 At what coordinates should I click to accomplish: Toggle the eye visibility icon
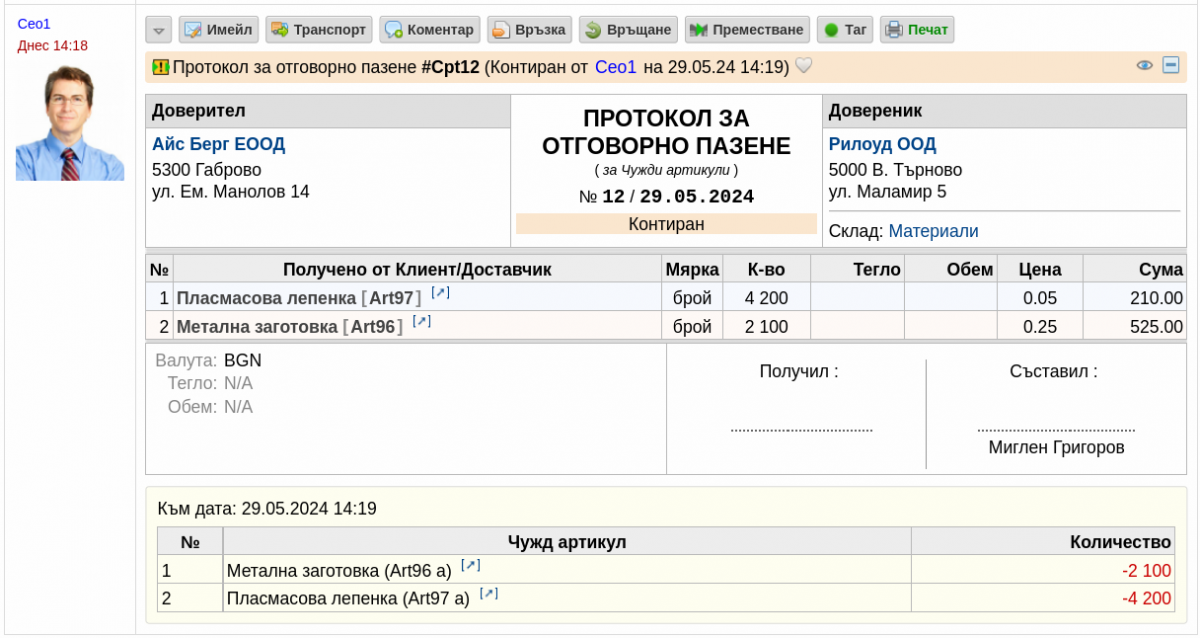coord(1145,66)
